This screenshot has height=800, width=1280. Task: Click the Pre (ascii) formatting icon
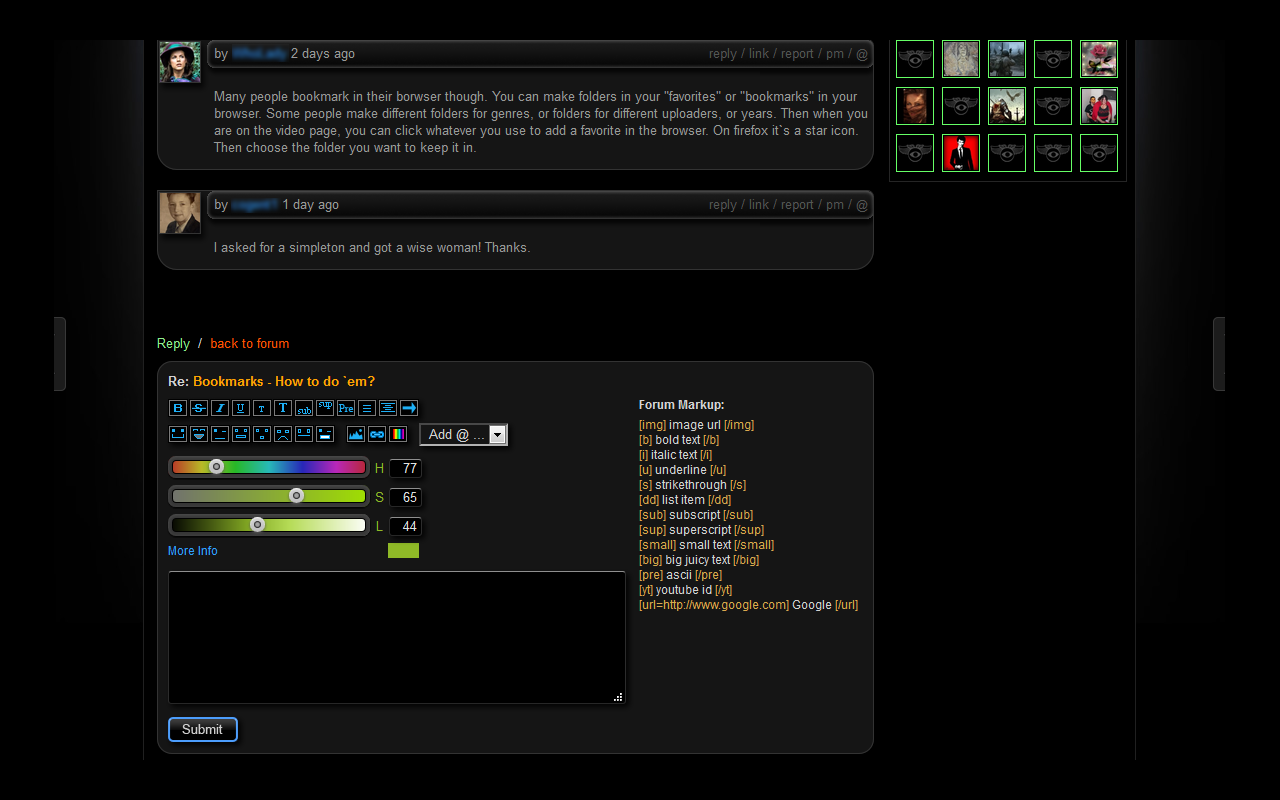(346, 408)
